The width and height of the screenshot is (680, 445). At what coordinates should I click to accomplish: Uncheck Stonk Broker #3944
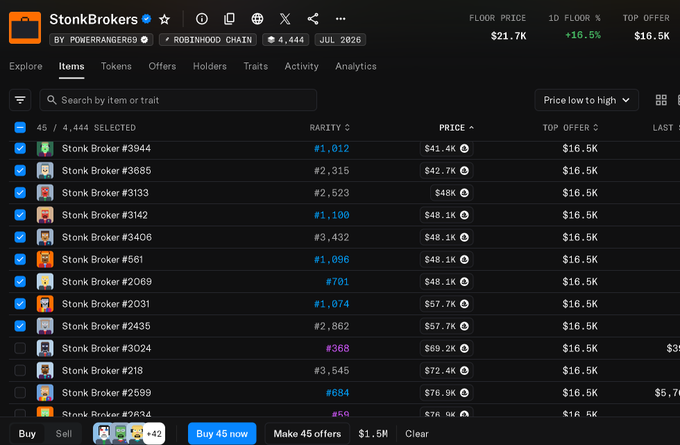pyautogui.click(x=20, y=148)
